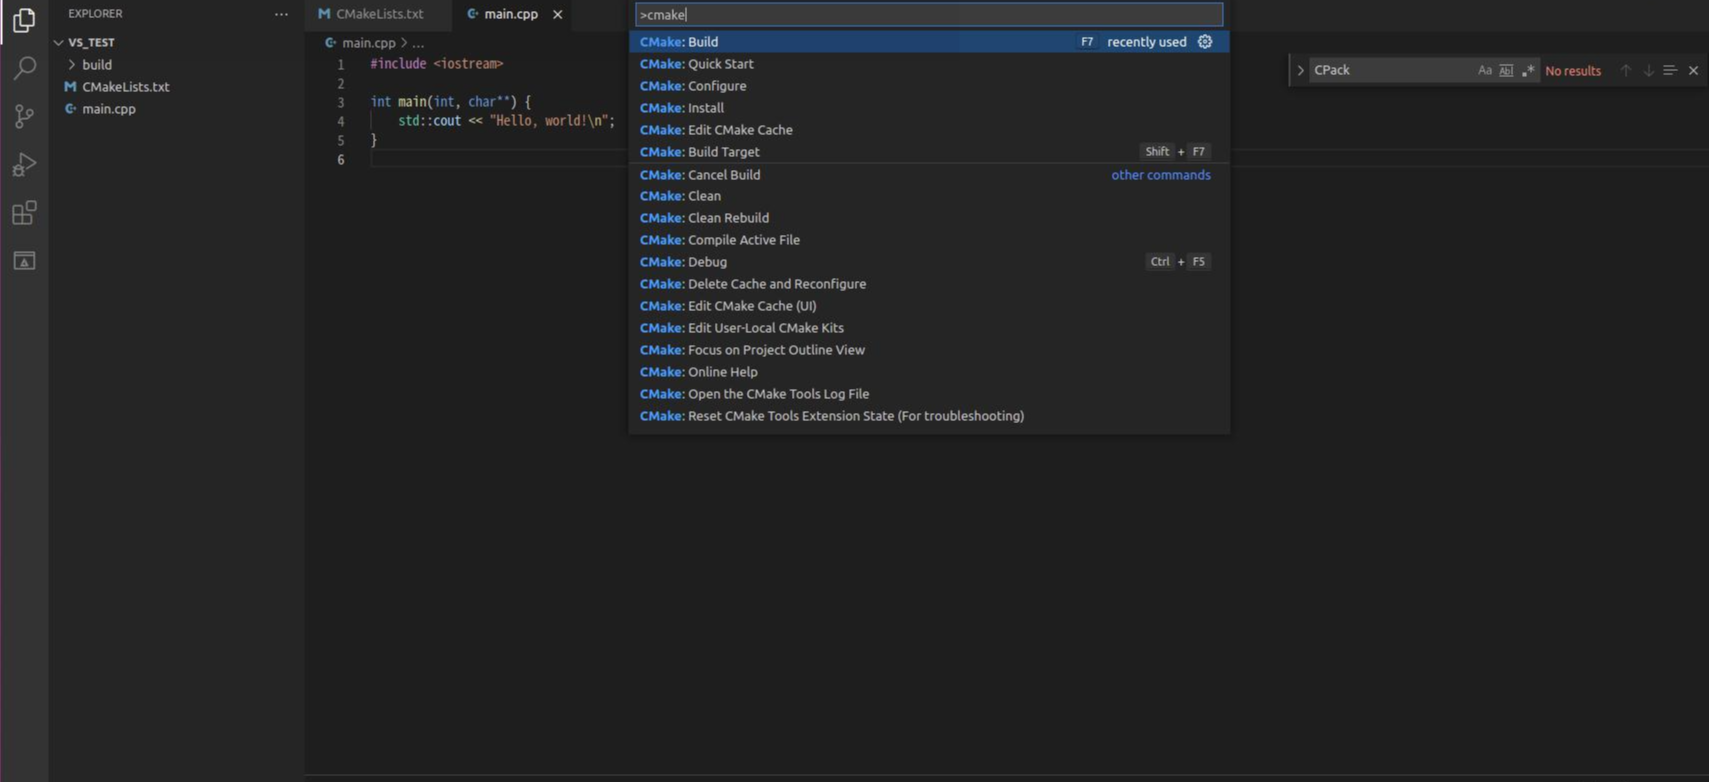1709x782 pixels.
Task: Select CMake: Edit CMake Cache (UI)
Action: (x=929, y=306)
